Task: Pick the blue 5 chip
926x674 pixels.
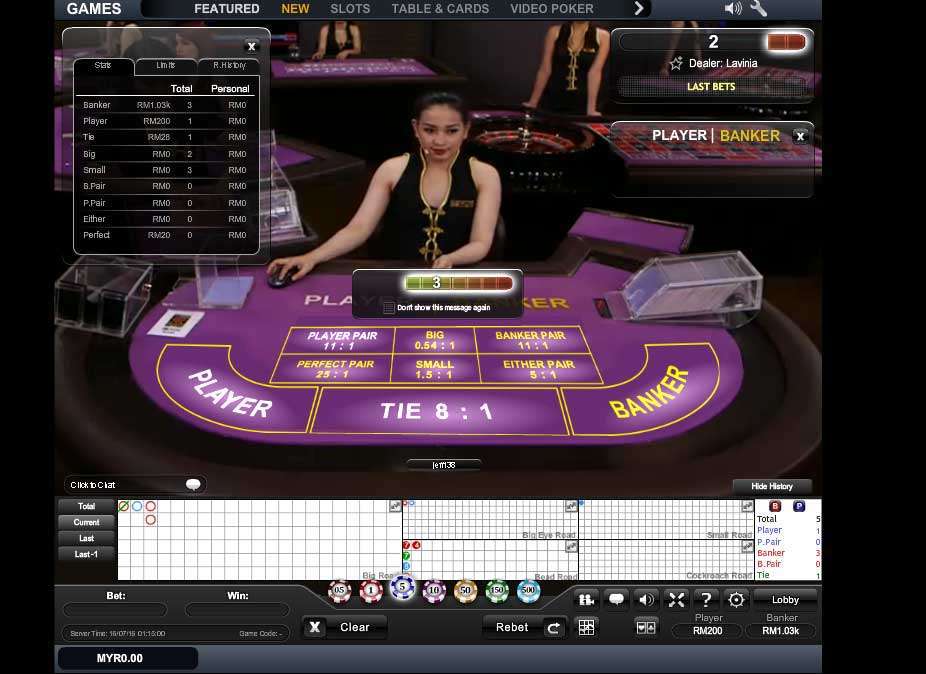Action: click(402, 588)
